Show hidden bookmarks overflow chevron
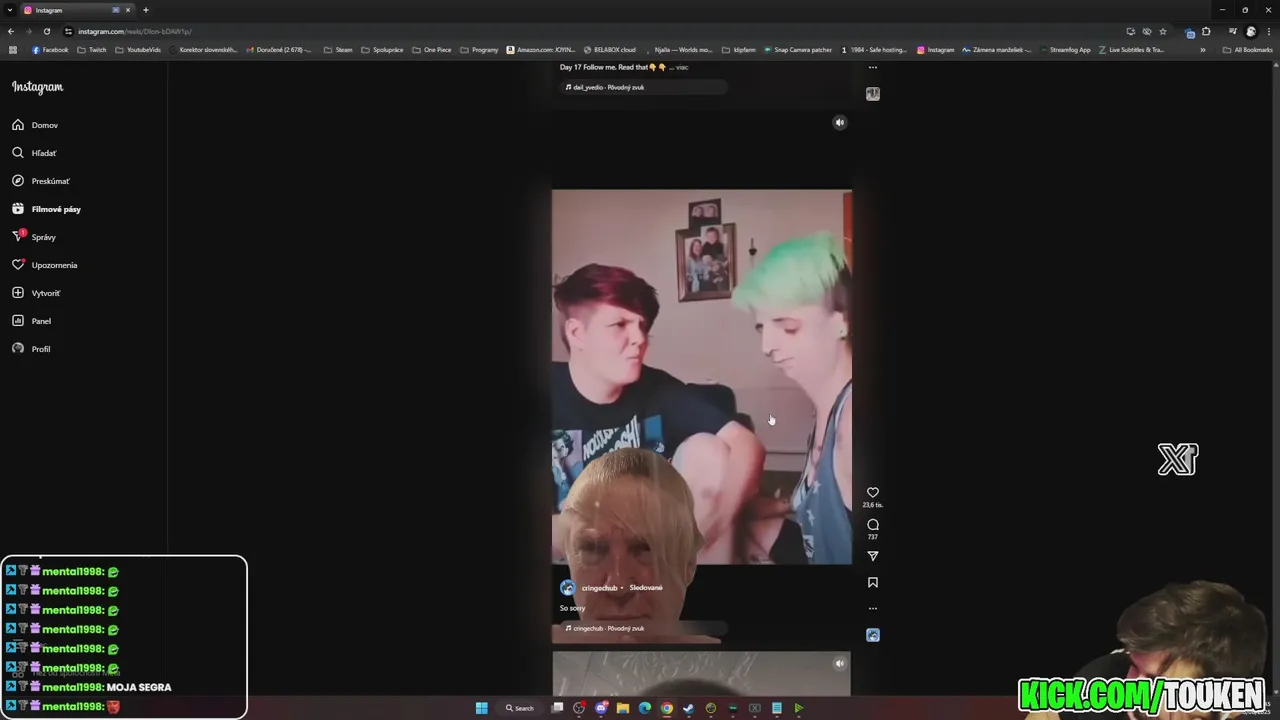This screenshot has height=720, width=1280. [x=1203, y=50]
